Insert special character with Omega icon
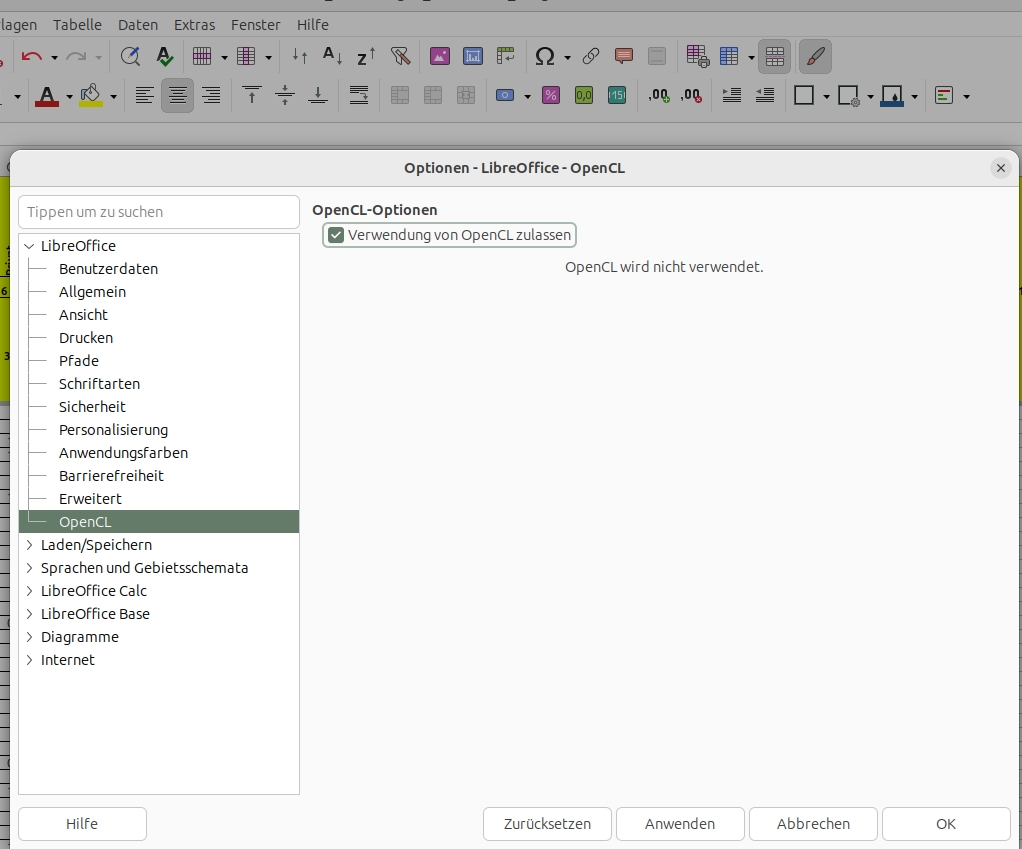The height and width of the screenshot is (849, 1022). point(545,56)
